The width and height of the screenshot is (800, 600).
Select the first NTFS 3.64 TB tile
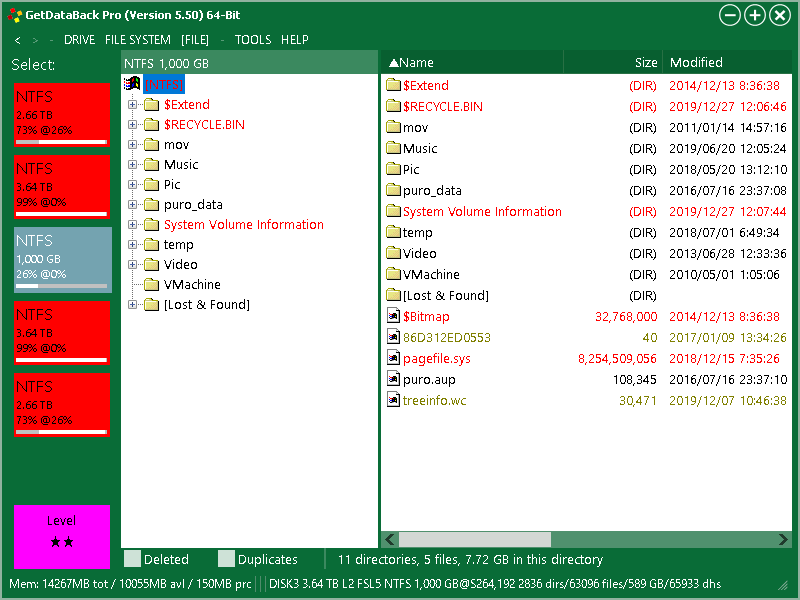[62, 186]
